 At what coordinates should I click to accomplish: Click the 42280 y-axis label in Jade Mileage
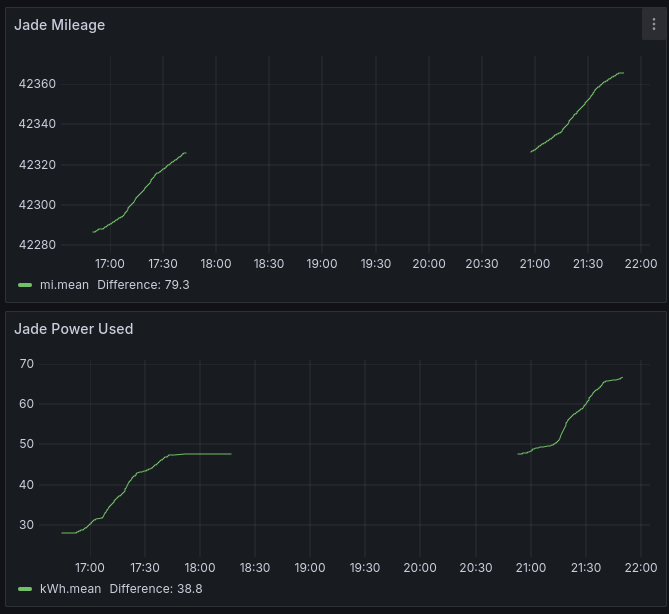pyautogui.click(x=37, y=245)
